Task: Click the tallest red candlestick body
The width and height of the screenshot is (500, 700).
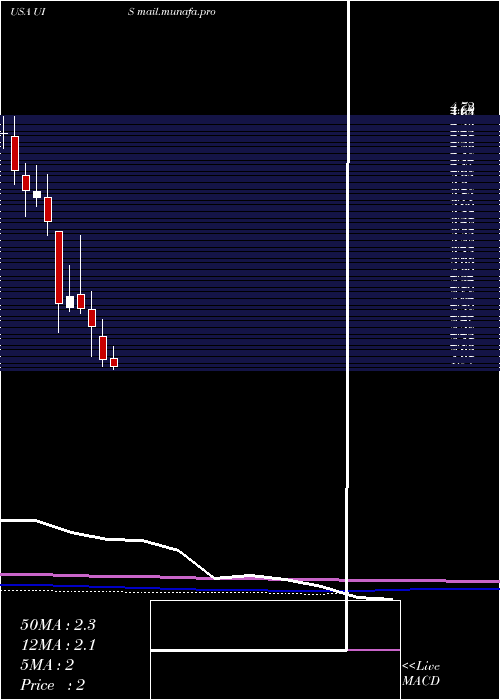Action: click(x=59, y=267)
